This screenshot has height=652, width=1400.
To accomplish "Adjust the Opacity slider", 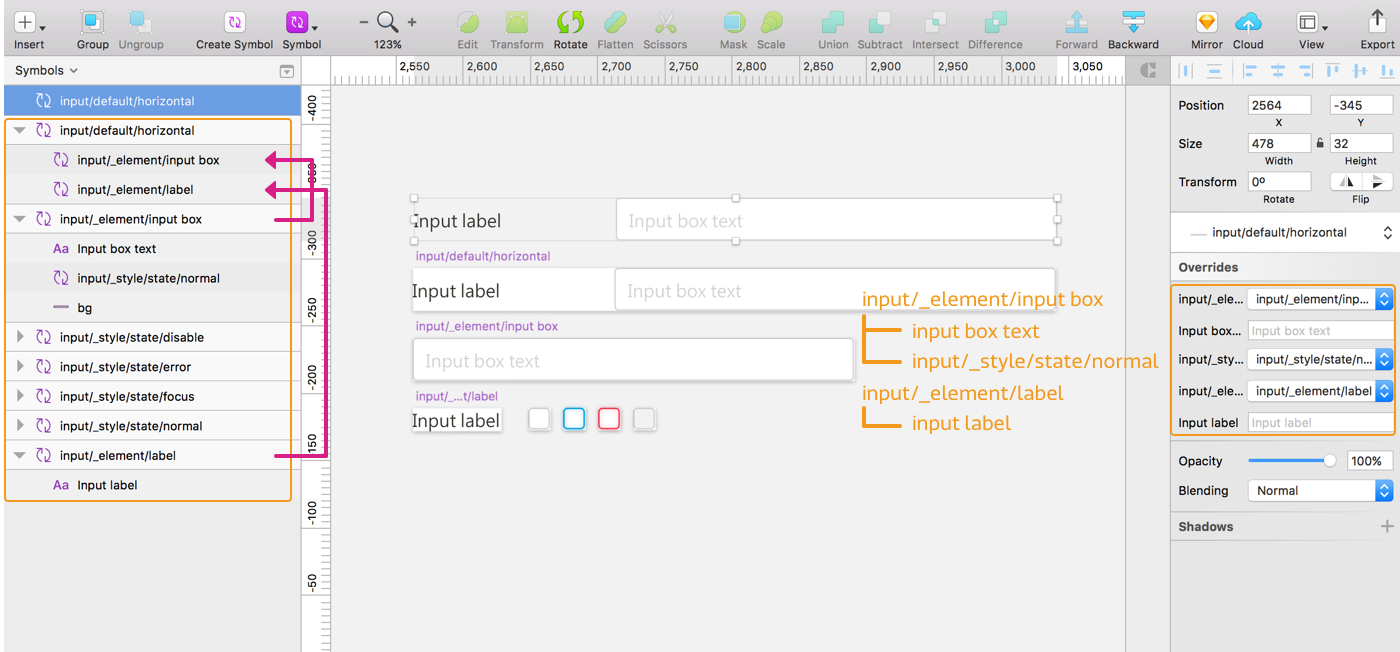I will [x=1329, y=461].
